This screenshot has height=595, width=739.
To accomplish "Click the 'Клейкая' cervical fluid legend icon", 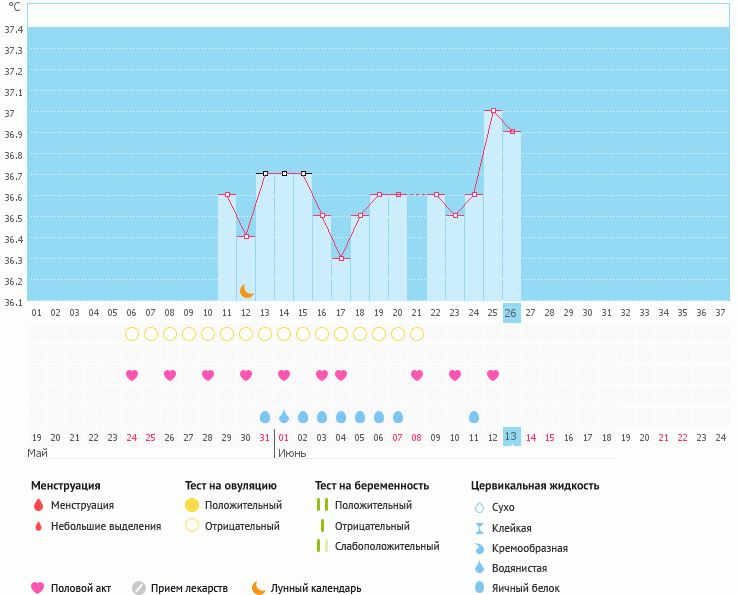I will tap(480, 528).
